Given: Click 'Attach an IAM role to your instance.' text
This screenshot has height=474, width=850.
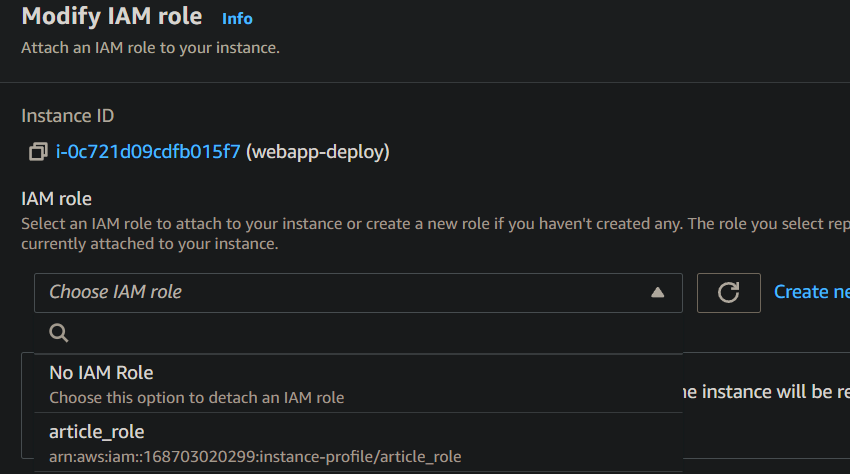Looking at the screenshot, I should [151, 48].
